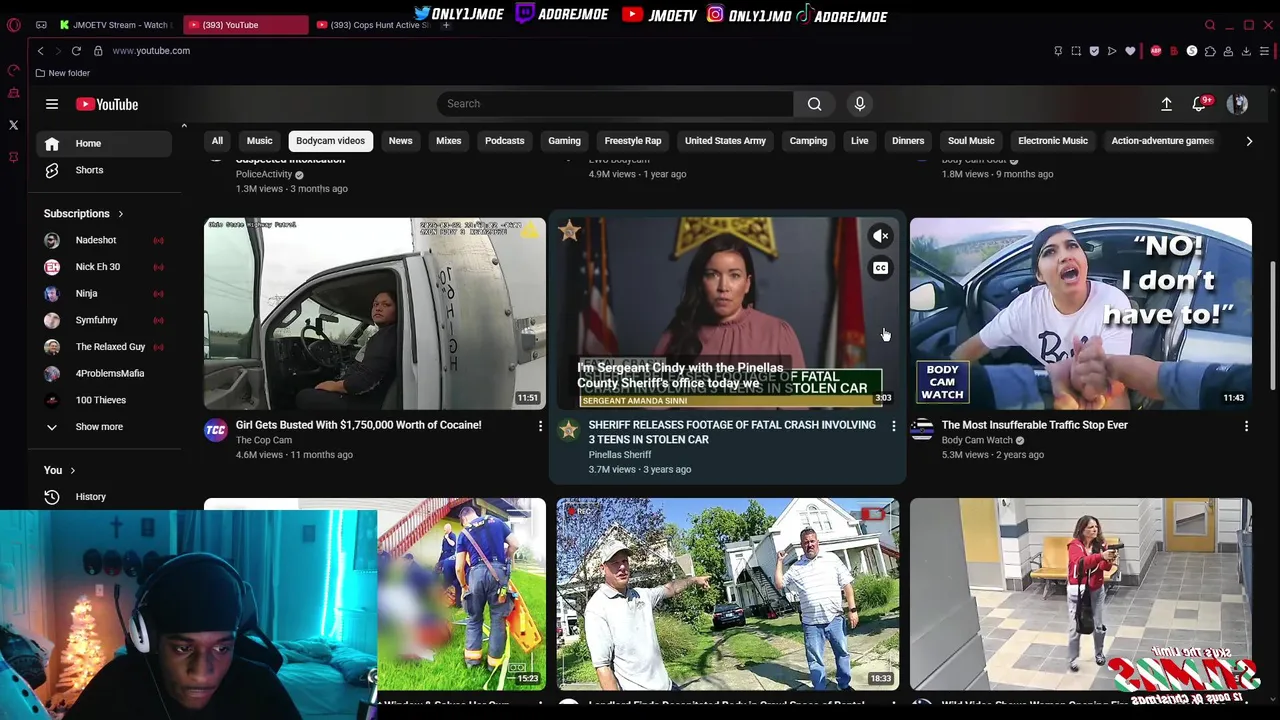The image size is (1280, 720).
Task: Open GX Control speedometer in sidebar
Action: (14, 71)
